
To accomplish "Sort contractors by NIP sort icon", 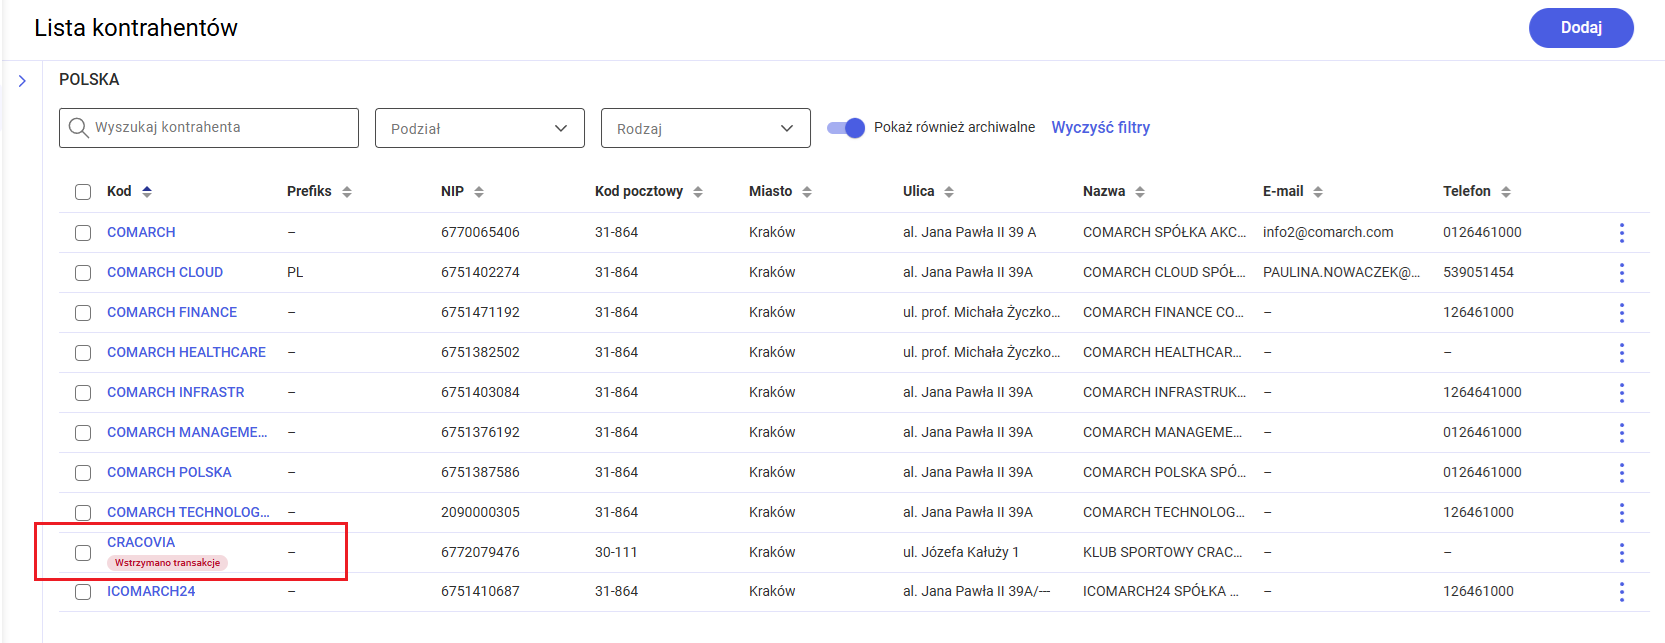I will [479, 192].
